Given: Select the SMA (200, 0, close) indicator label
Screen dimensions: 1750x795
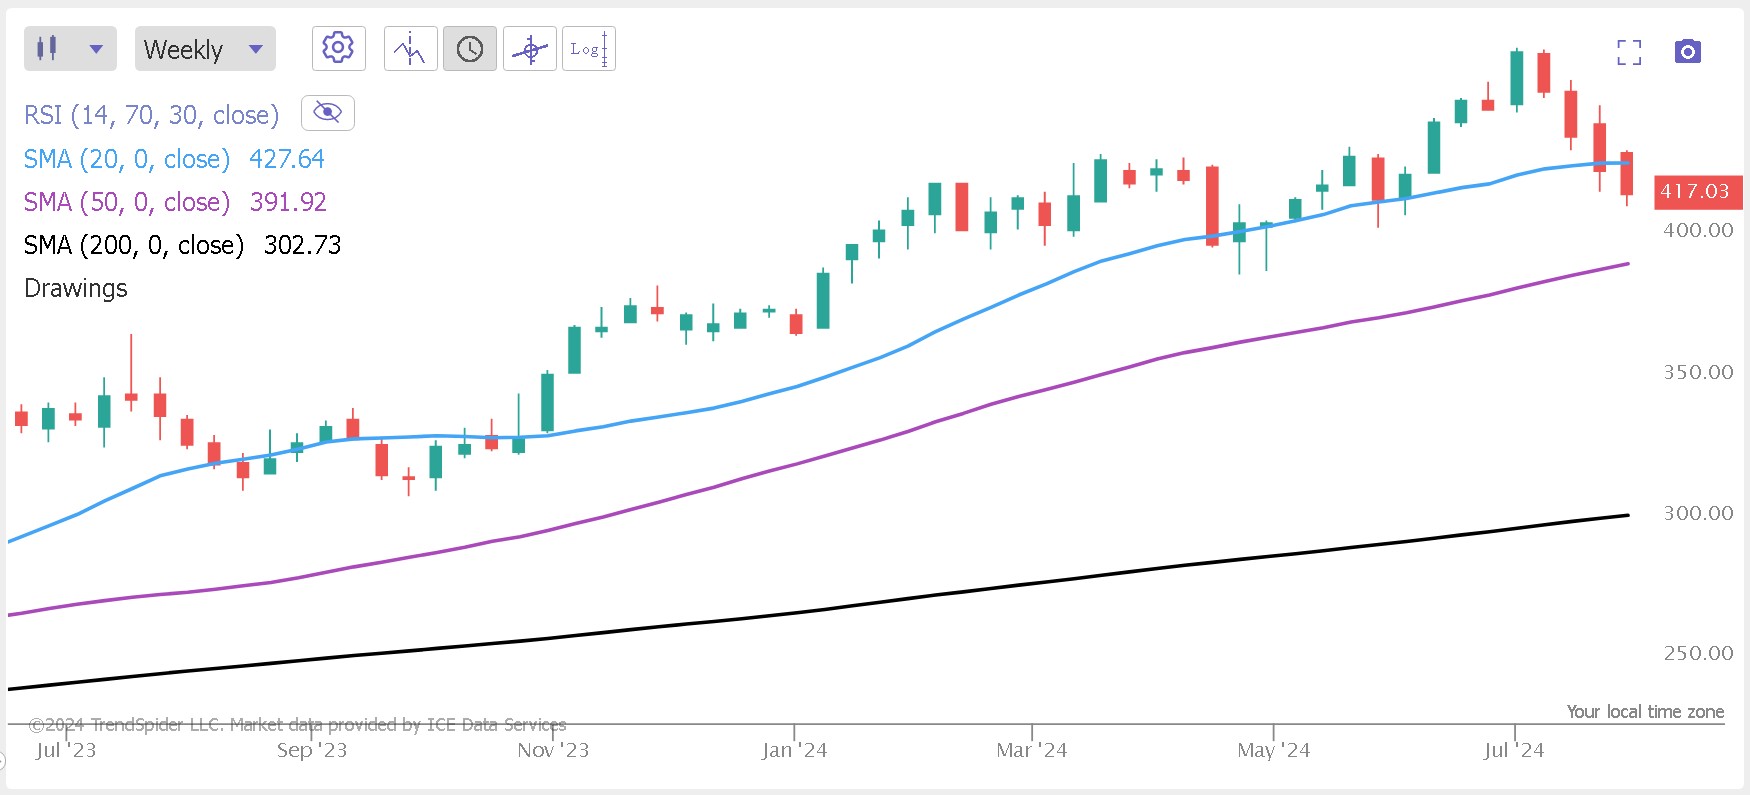Looking at the screenshot, I should 133,245.
